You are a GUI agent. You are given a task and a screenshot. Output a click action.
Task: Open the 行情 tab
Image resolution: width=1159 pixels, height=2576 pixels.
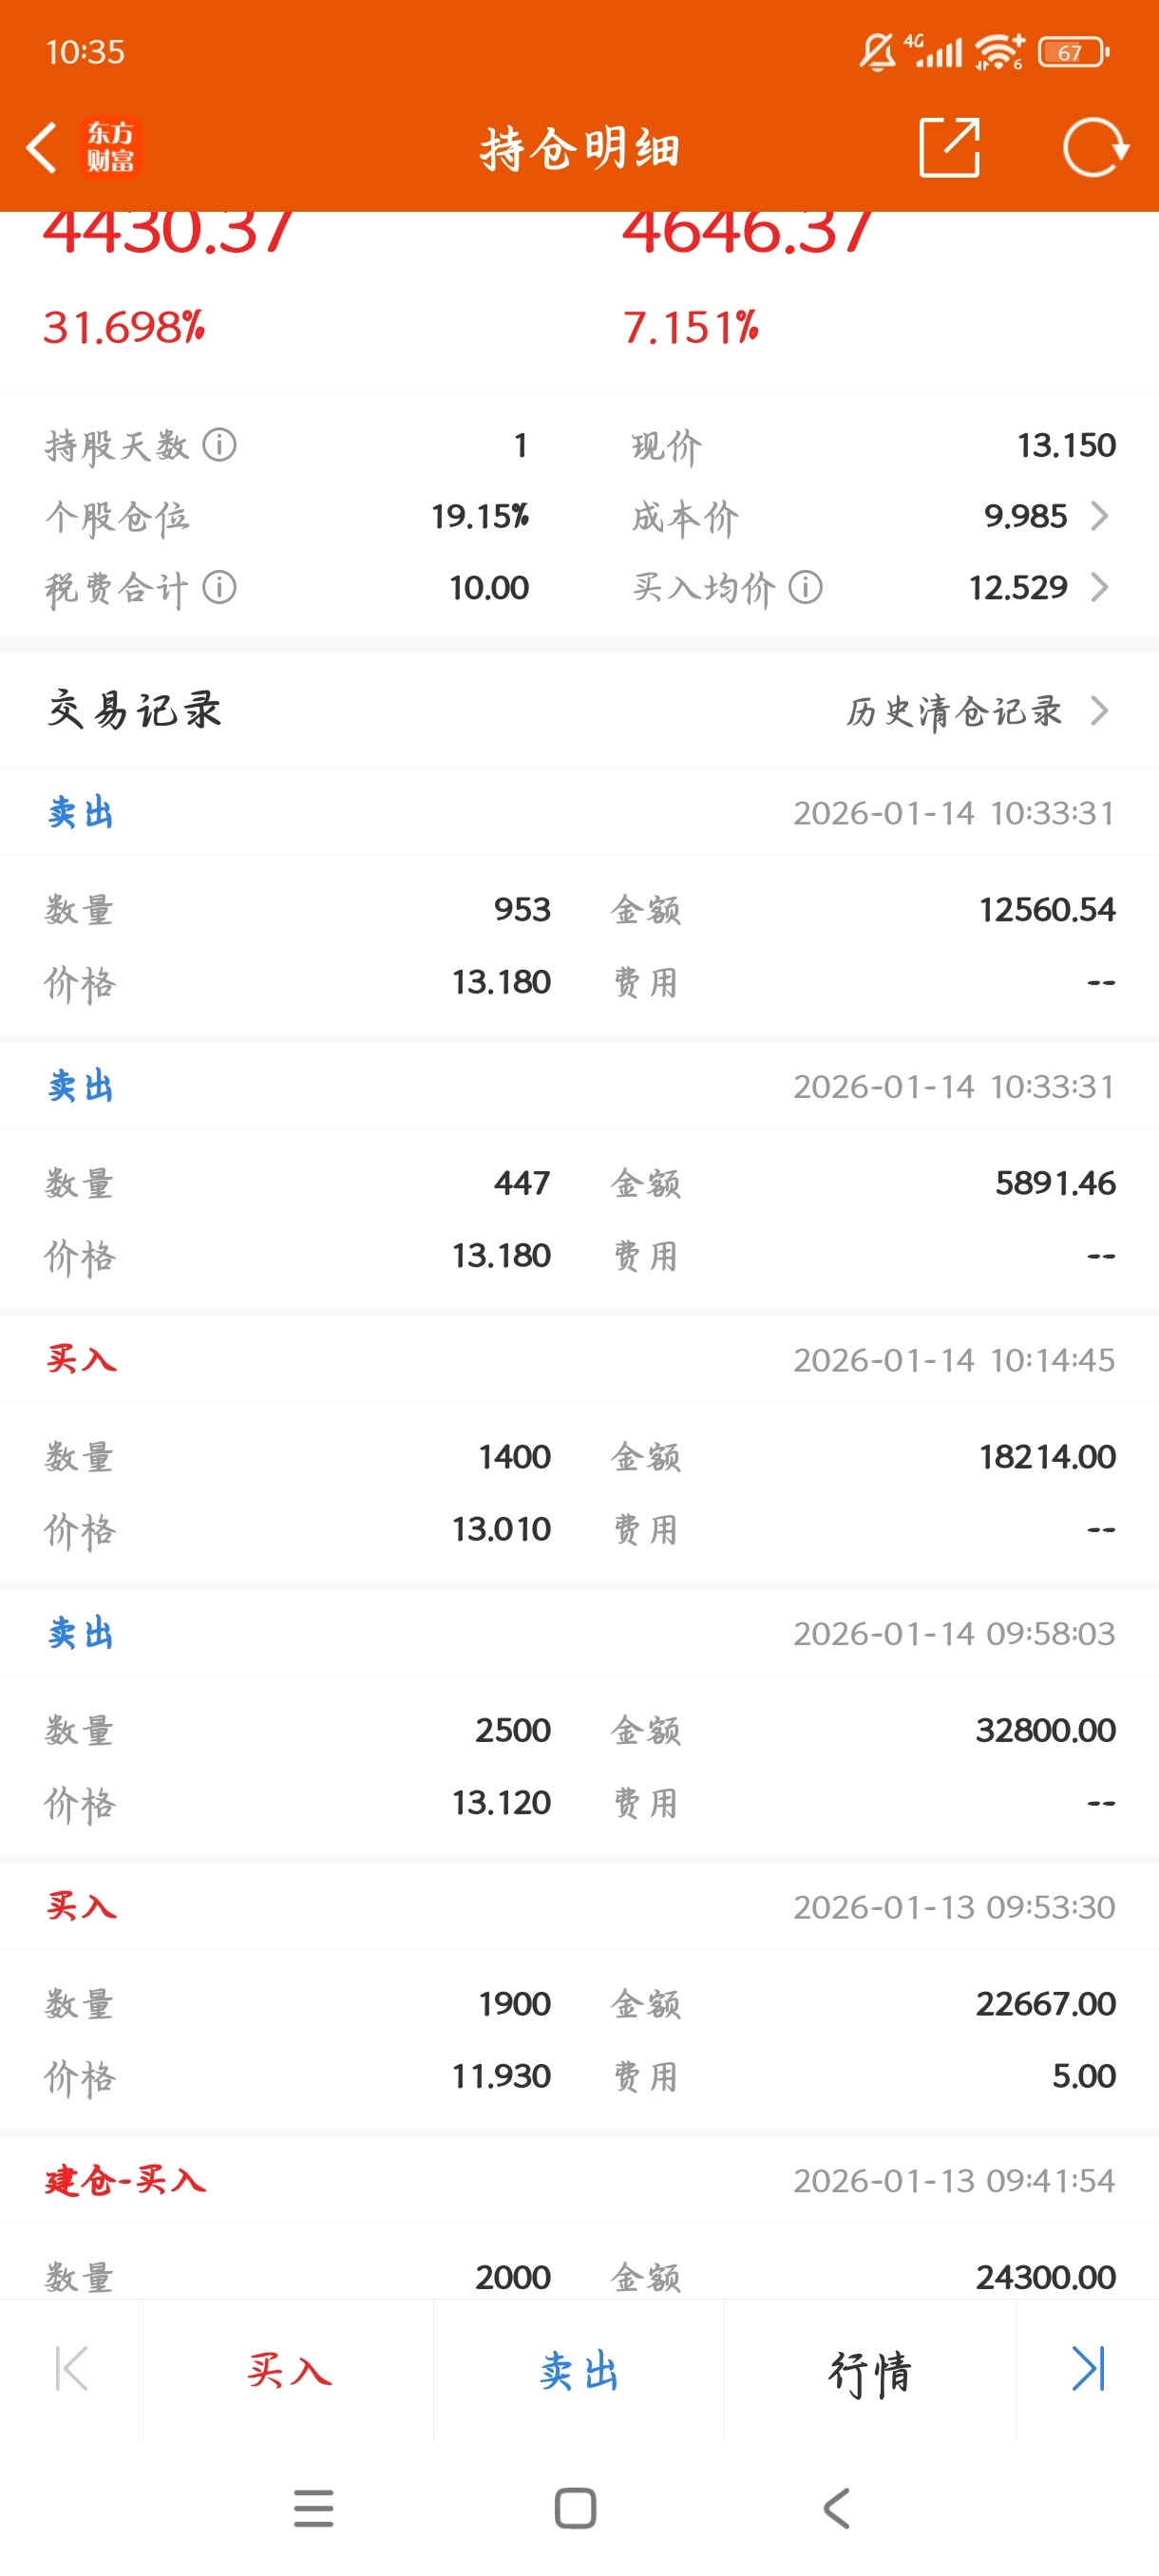[x=869, y=2370]
